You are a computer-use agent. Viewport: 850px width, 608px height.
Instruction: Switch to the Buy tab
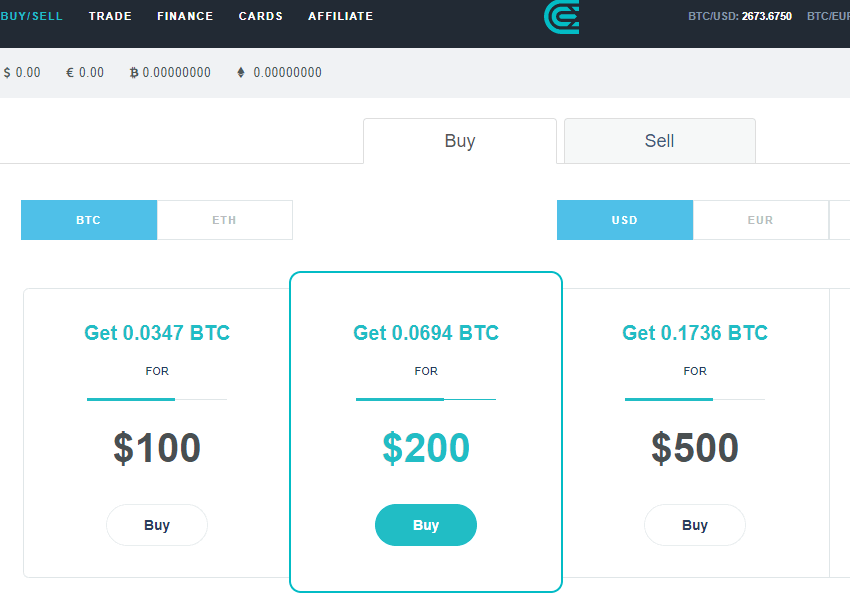coord(460,141)
